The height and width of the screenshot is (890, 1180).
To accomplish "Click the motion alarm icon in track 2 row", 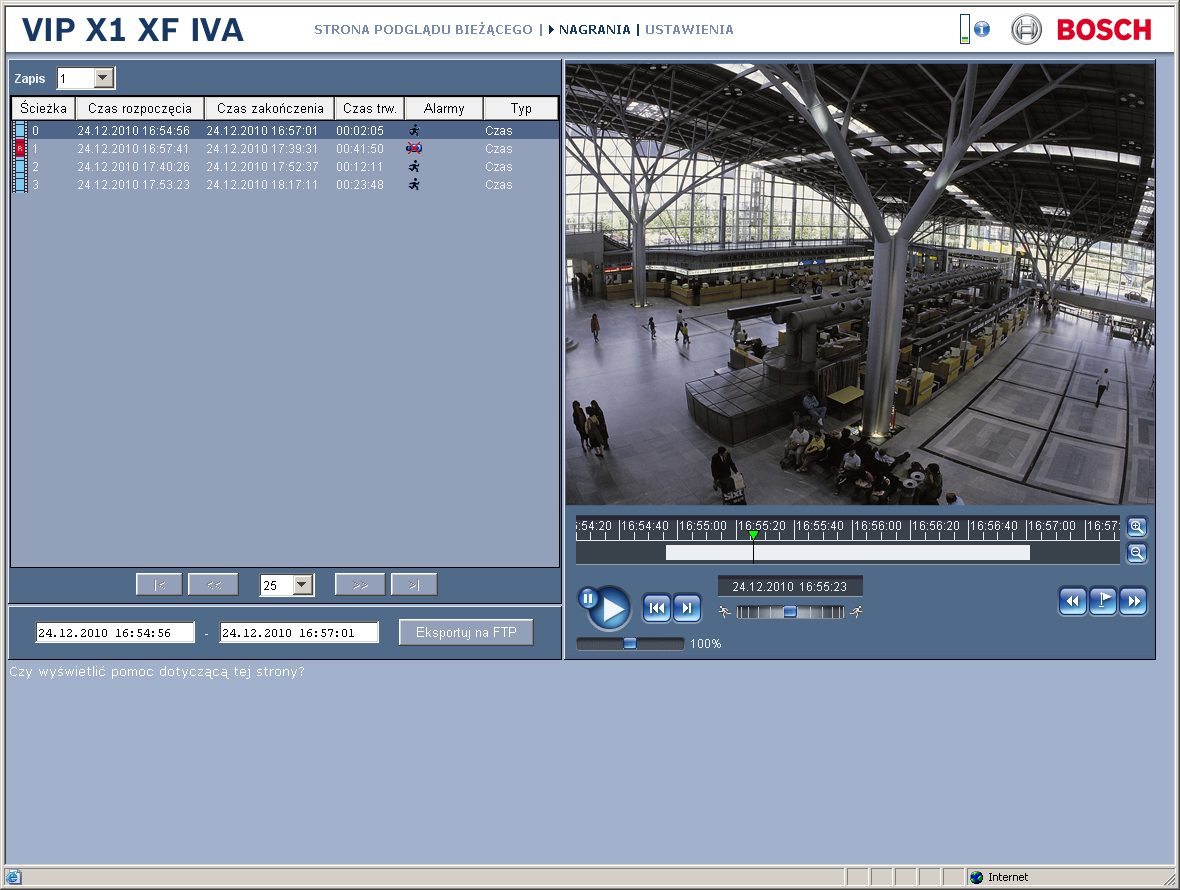I will pyautogui.click(x=414, y=167).
